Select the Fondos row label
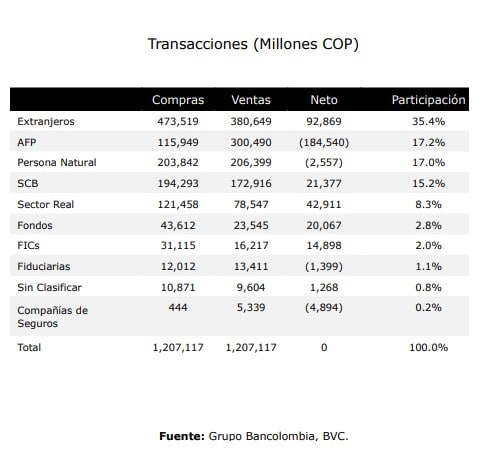The width and height of the screenshot is (479, 455). [35, 225]
